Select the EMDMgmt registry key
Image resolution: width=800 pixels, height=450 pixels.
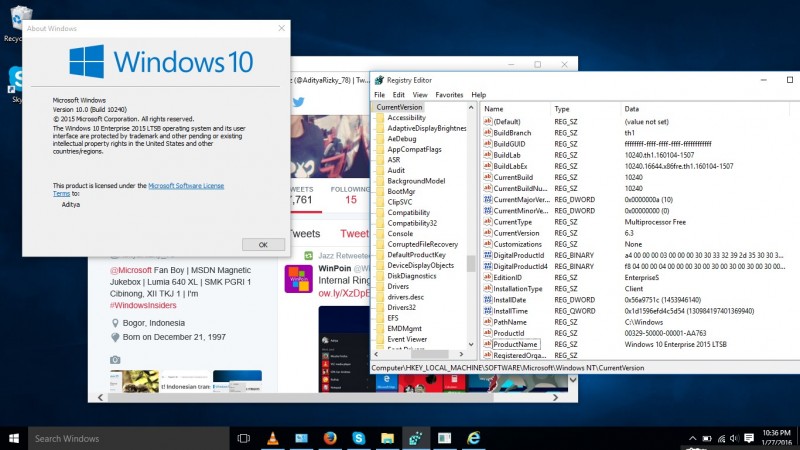point(404,329)
